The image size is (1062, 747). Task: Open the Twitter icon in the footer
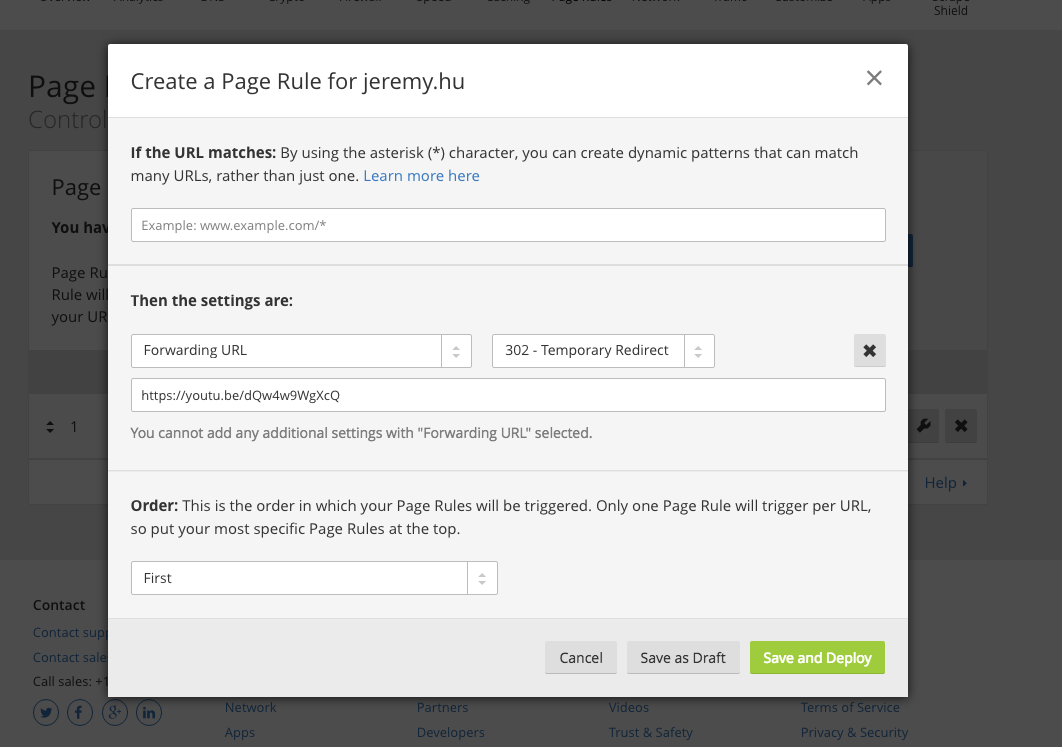tap(46, 712)
